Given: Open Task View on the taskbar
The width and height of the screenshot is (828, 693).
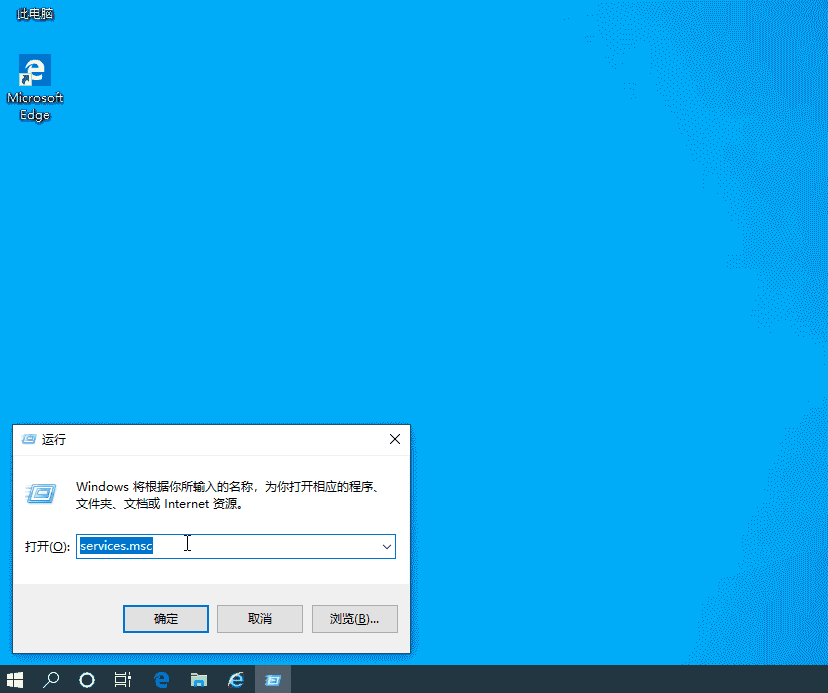Looking at the screenshot, I should pyautogui.click(x=123, y=679).
